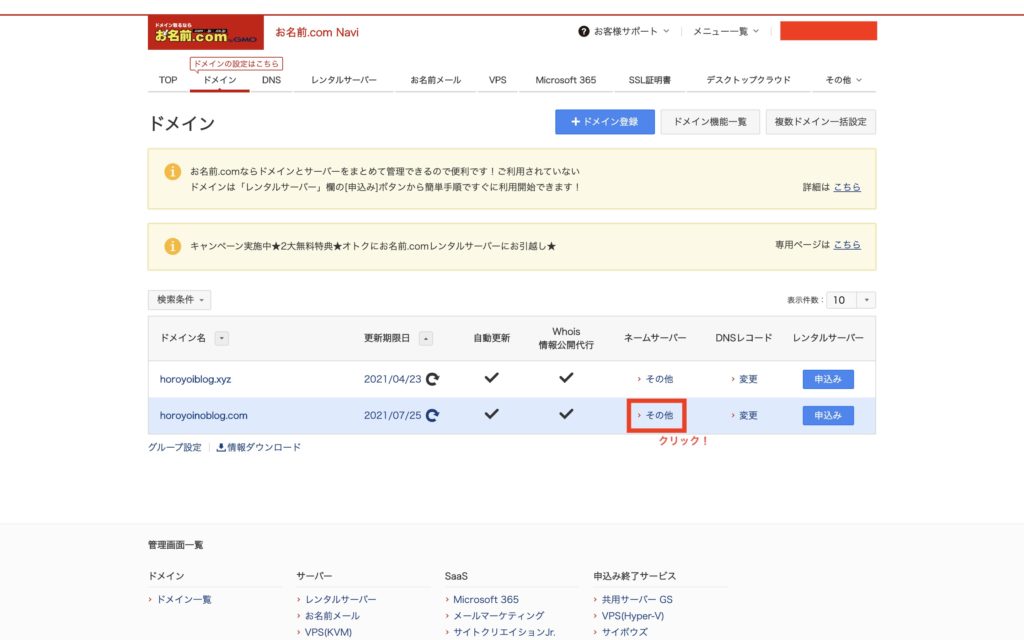Sort by ドメイン名 column arrow
Screen dimensions: 1024x640
click(222, 338)
